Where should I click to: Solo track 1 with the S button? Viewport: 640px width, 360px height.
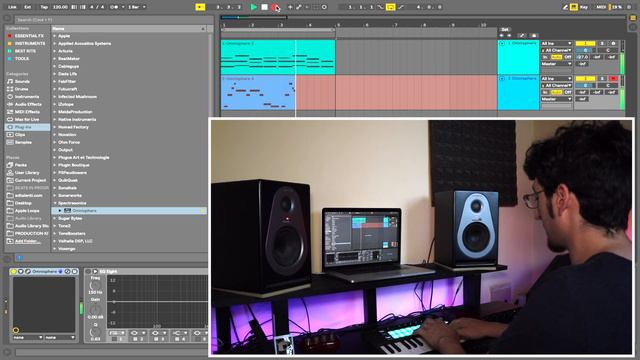tap(602, 43)
